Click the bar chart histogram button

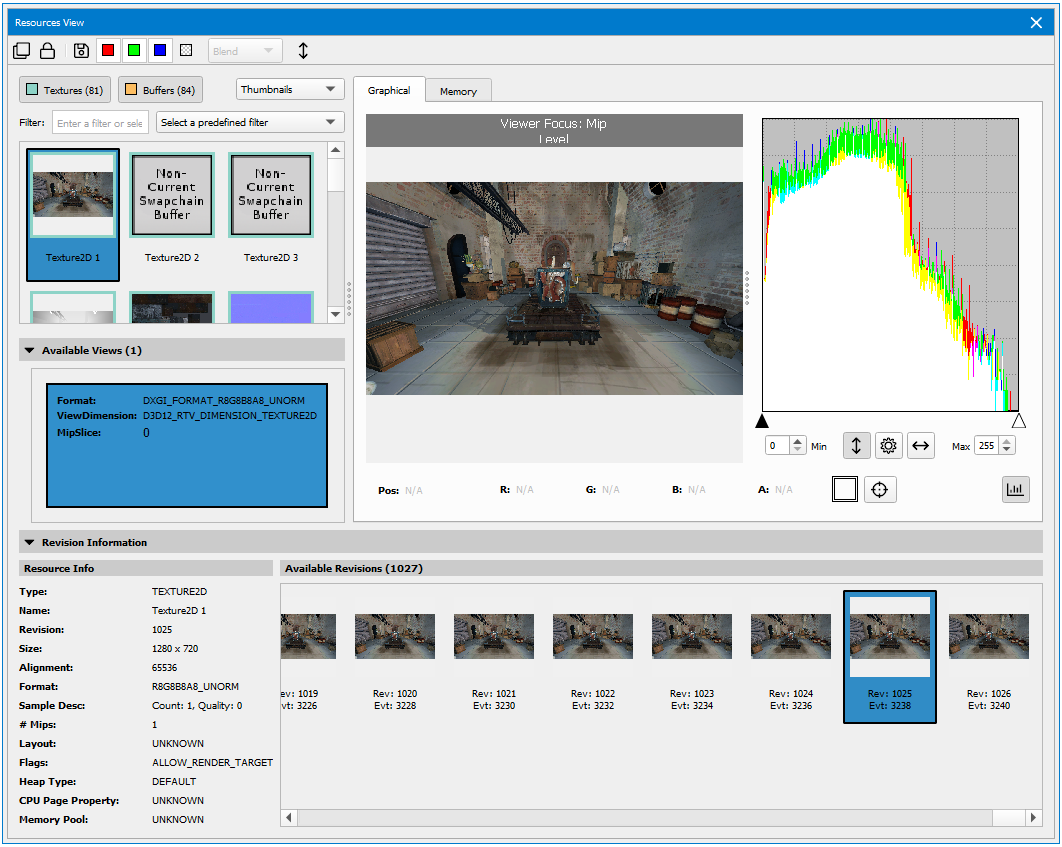1016,490
